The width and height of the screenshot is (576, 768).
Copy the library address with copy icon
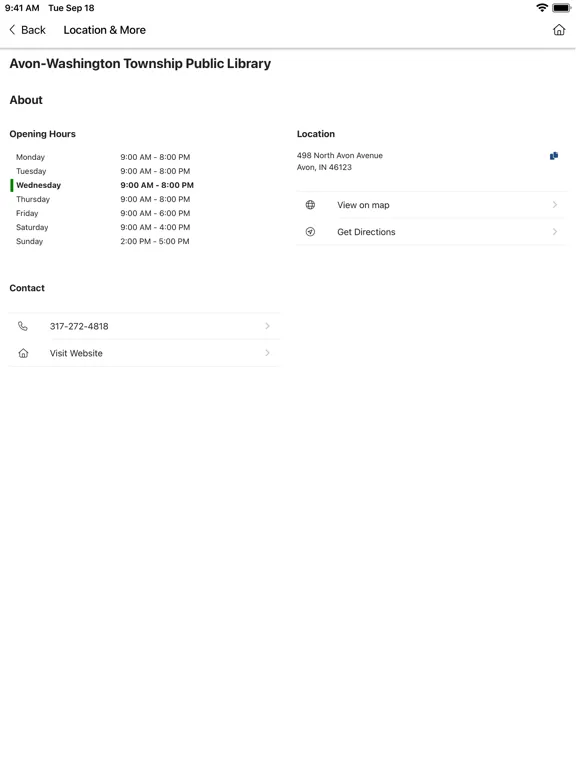point(554,156)
